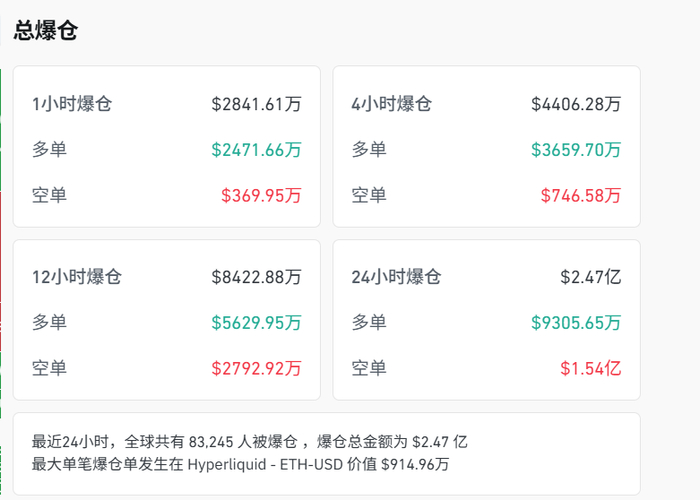Click the red $746.58万 short value
Screen dimensions: 700x500
tap(581, 195)
